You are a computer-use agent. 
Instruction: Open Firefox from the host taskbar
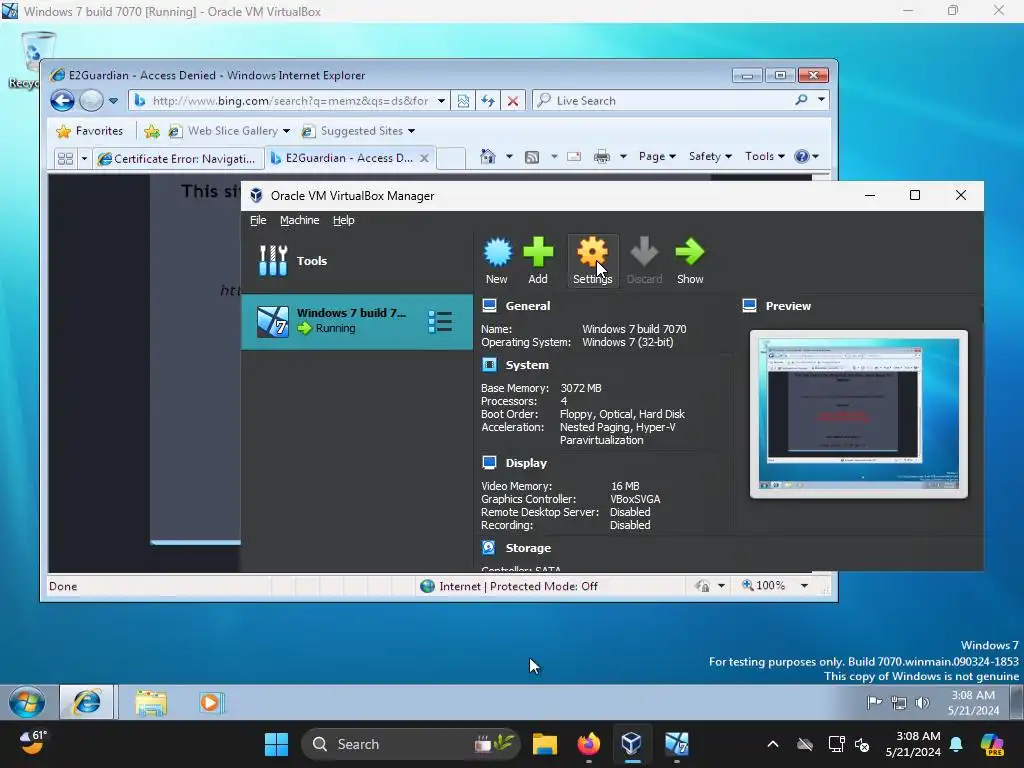click(x=588, y=744)
